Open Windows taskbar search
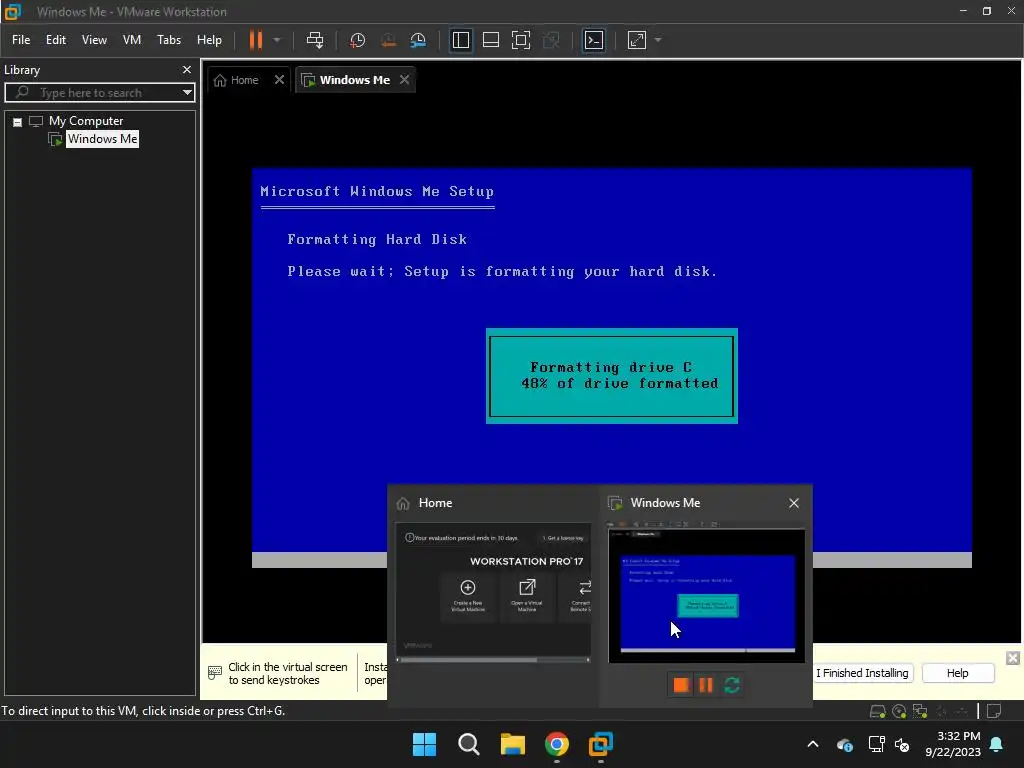 pyautogui.click(x=468, y=744)
